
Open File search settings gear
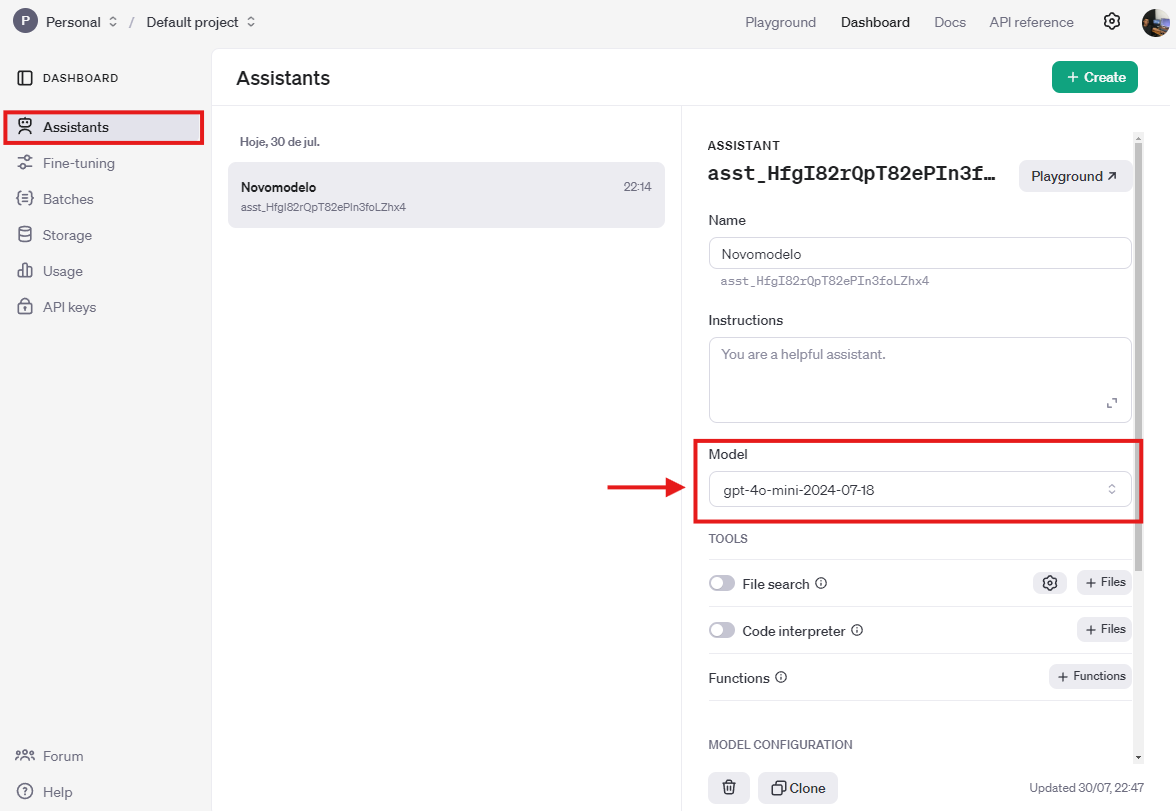pyautogui.click(x=1049, y=583)
